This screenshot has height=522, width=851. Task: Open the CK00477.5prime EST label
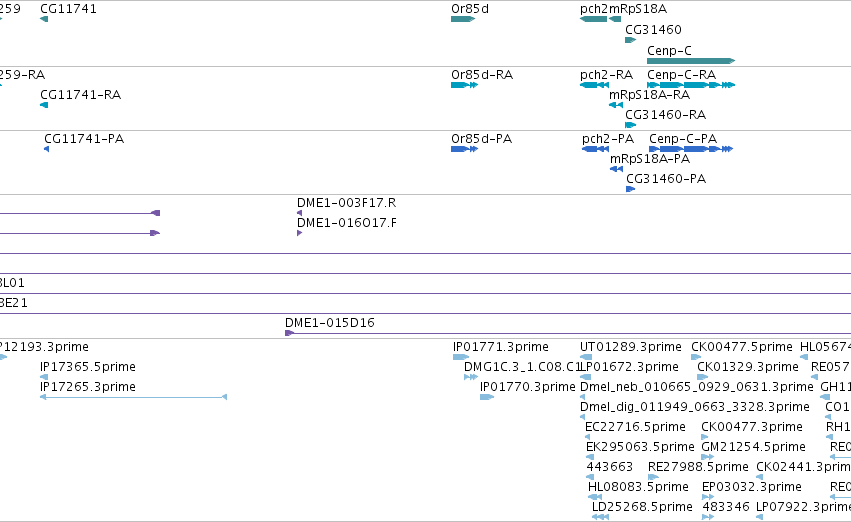[x=741, y=346]
